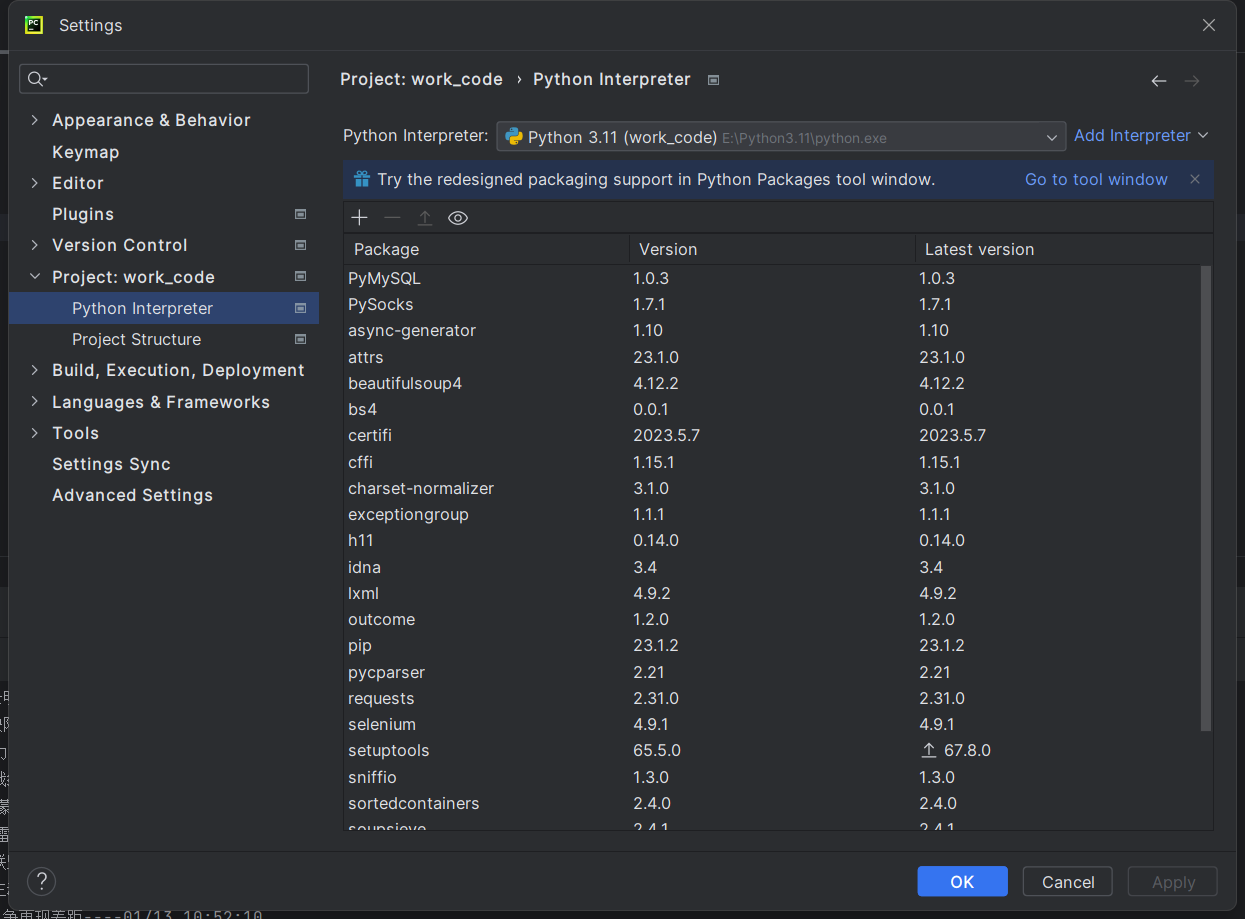
Task: Click in the settings search field
Action: [164, 79]
